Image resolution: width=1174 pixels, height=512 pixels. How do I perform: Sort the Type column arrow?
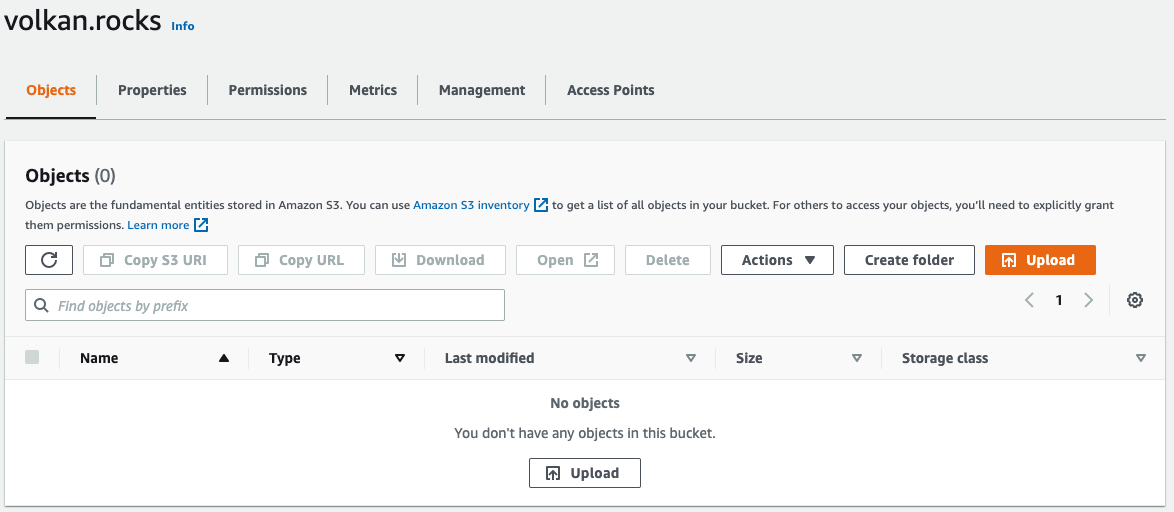coord(400,358)
